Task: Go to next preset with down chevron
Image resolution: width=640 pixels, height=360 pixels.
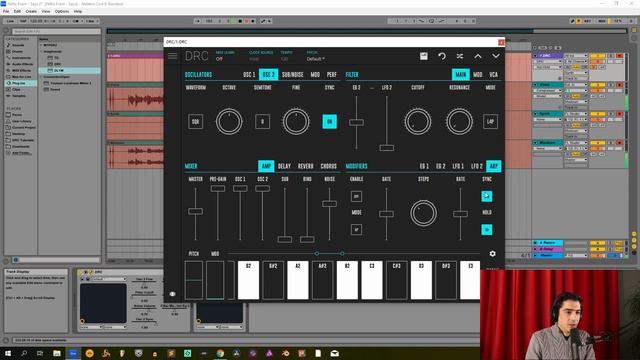Action: click(496, 56)
